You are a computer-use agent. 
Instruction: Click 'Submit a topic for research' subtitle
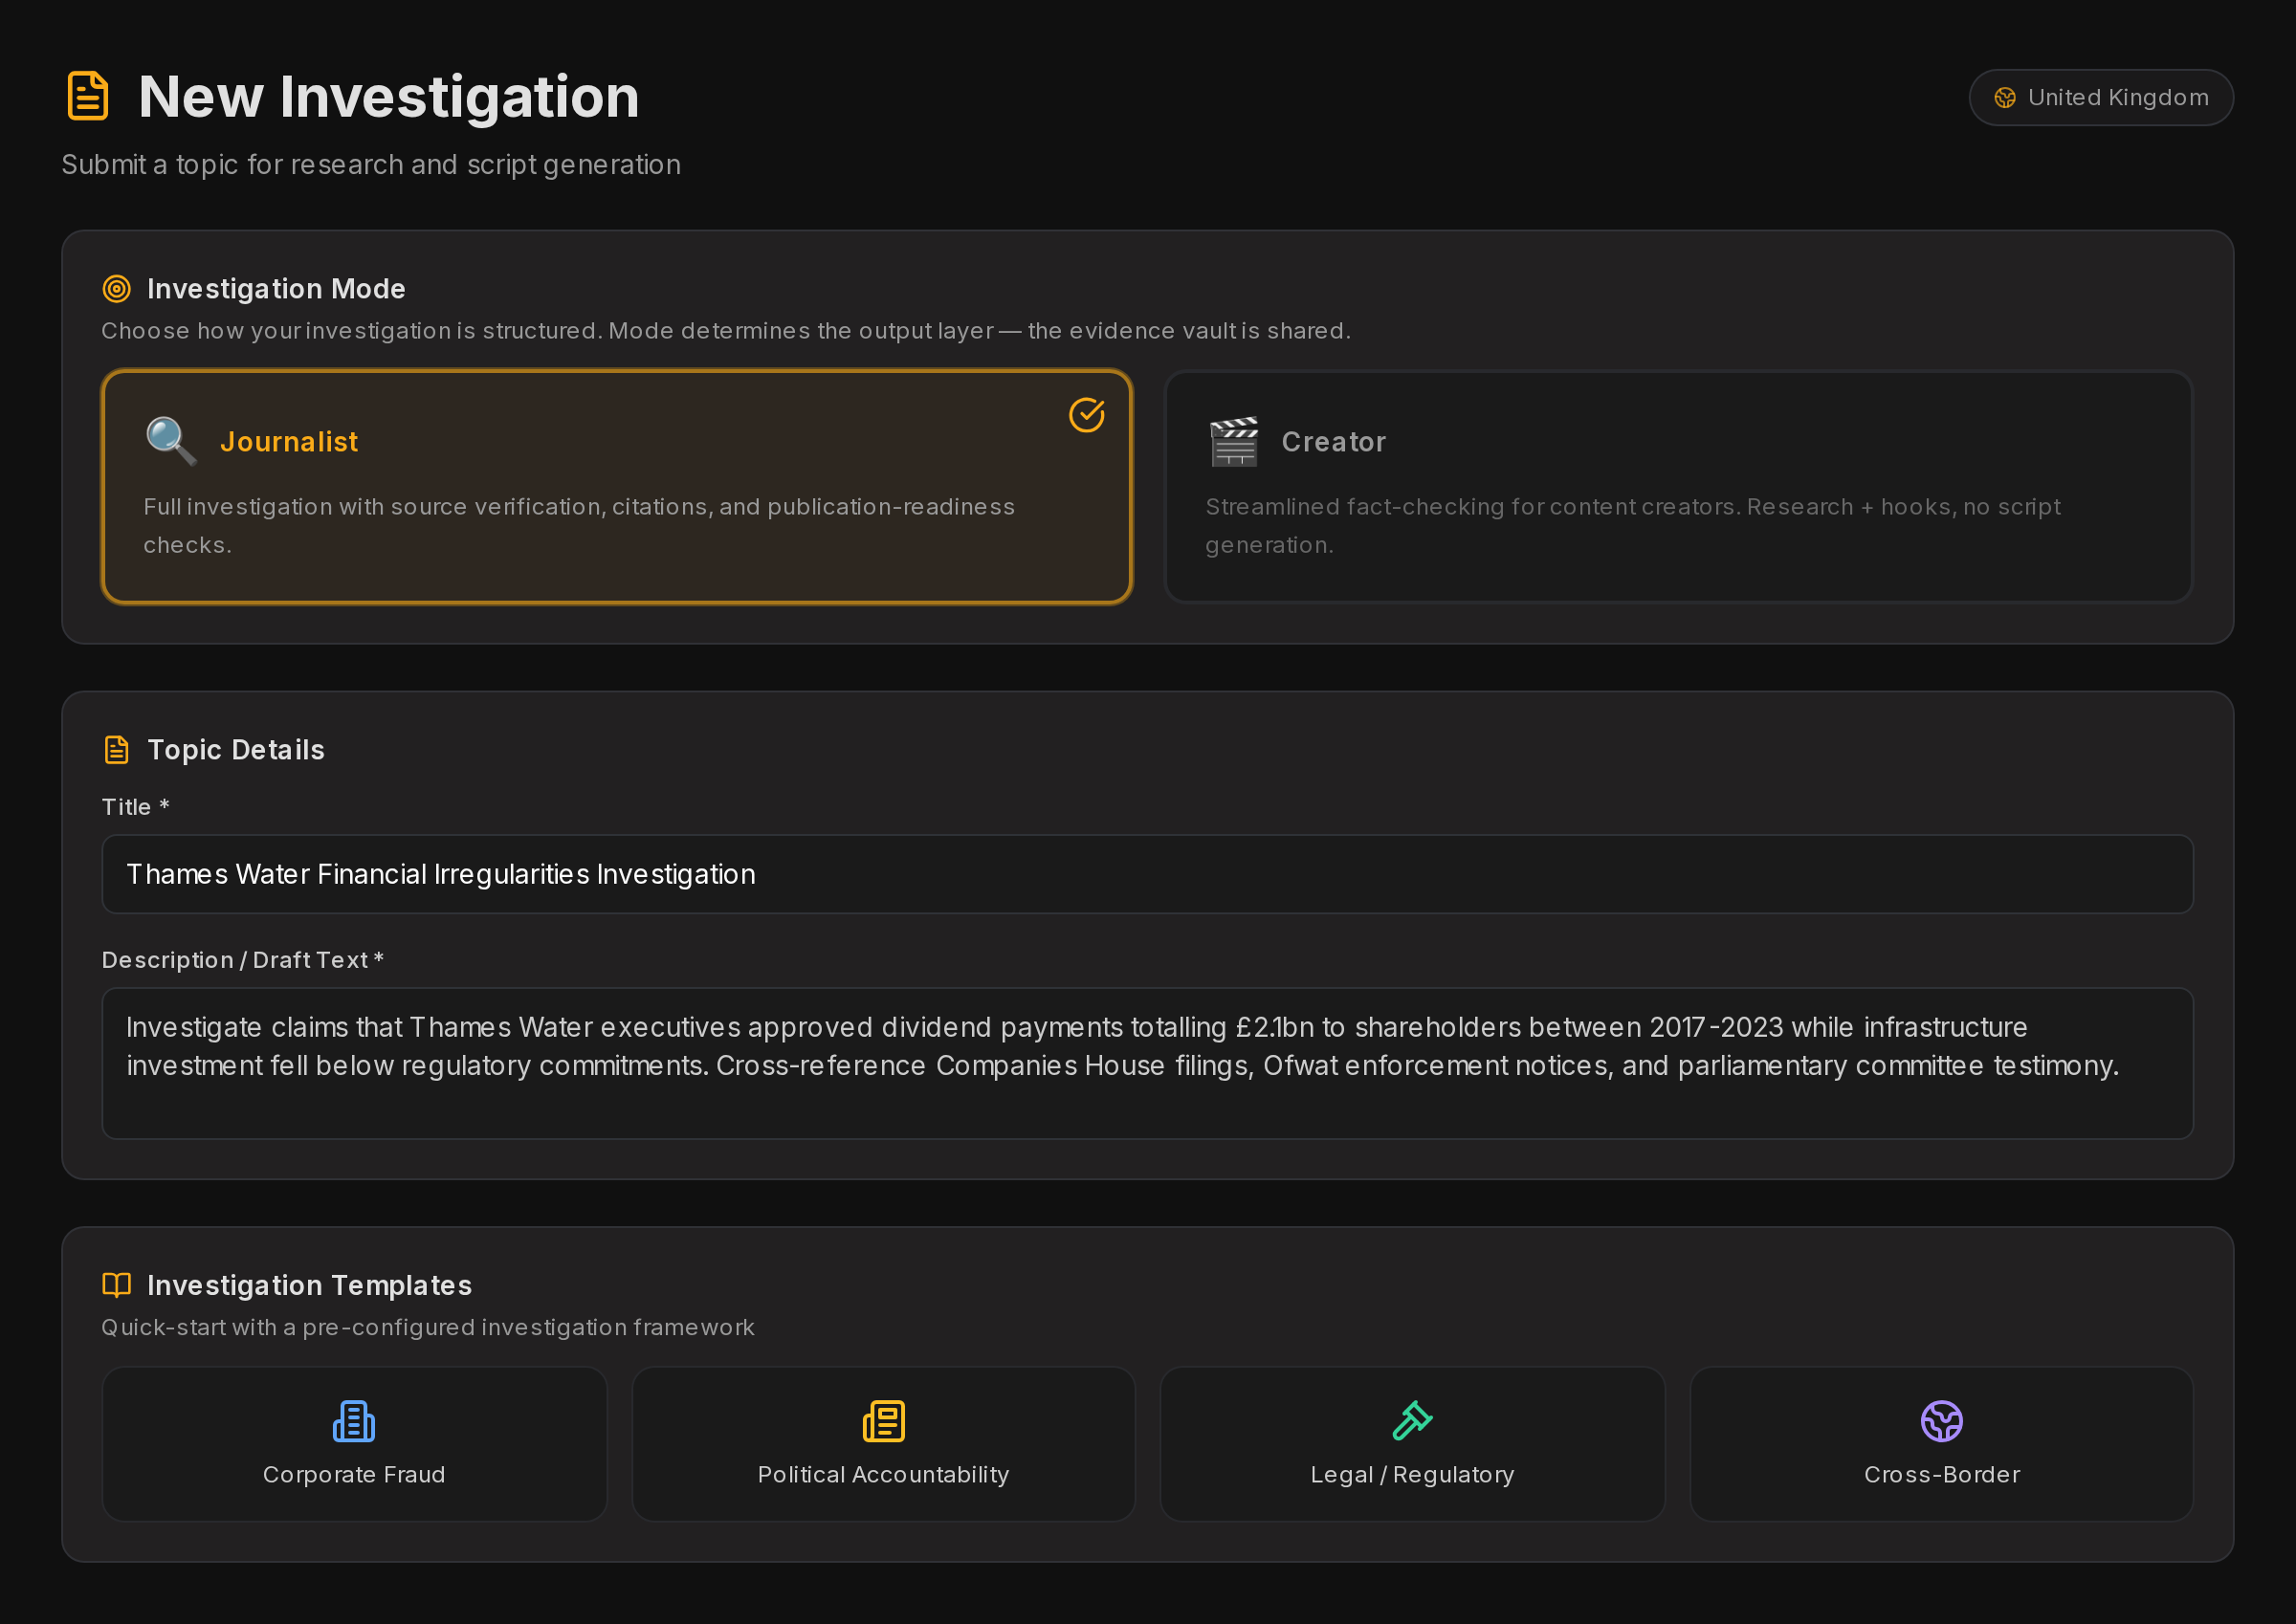(371, 164)
